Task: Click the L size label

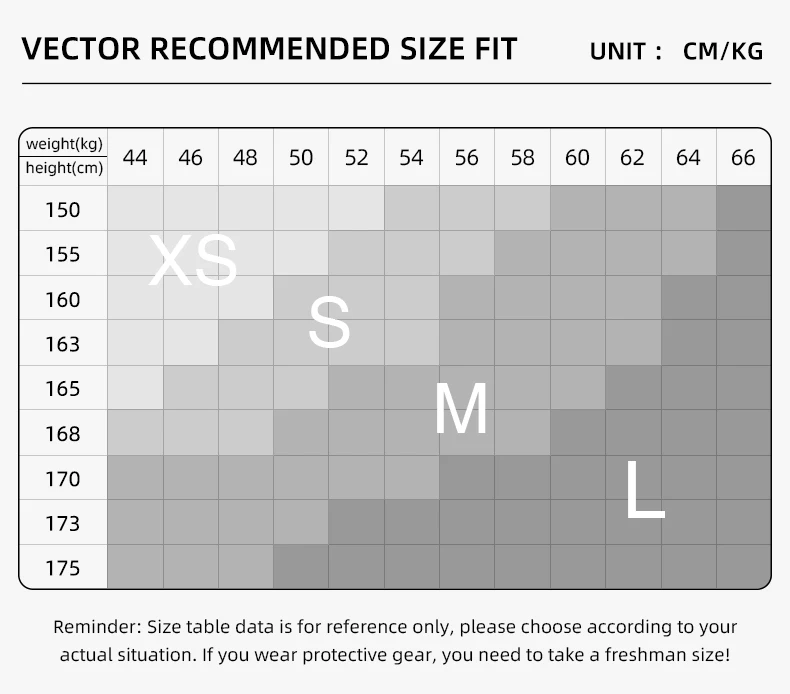Action: click(x=645, y=489)
